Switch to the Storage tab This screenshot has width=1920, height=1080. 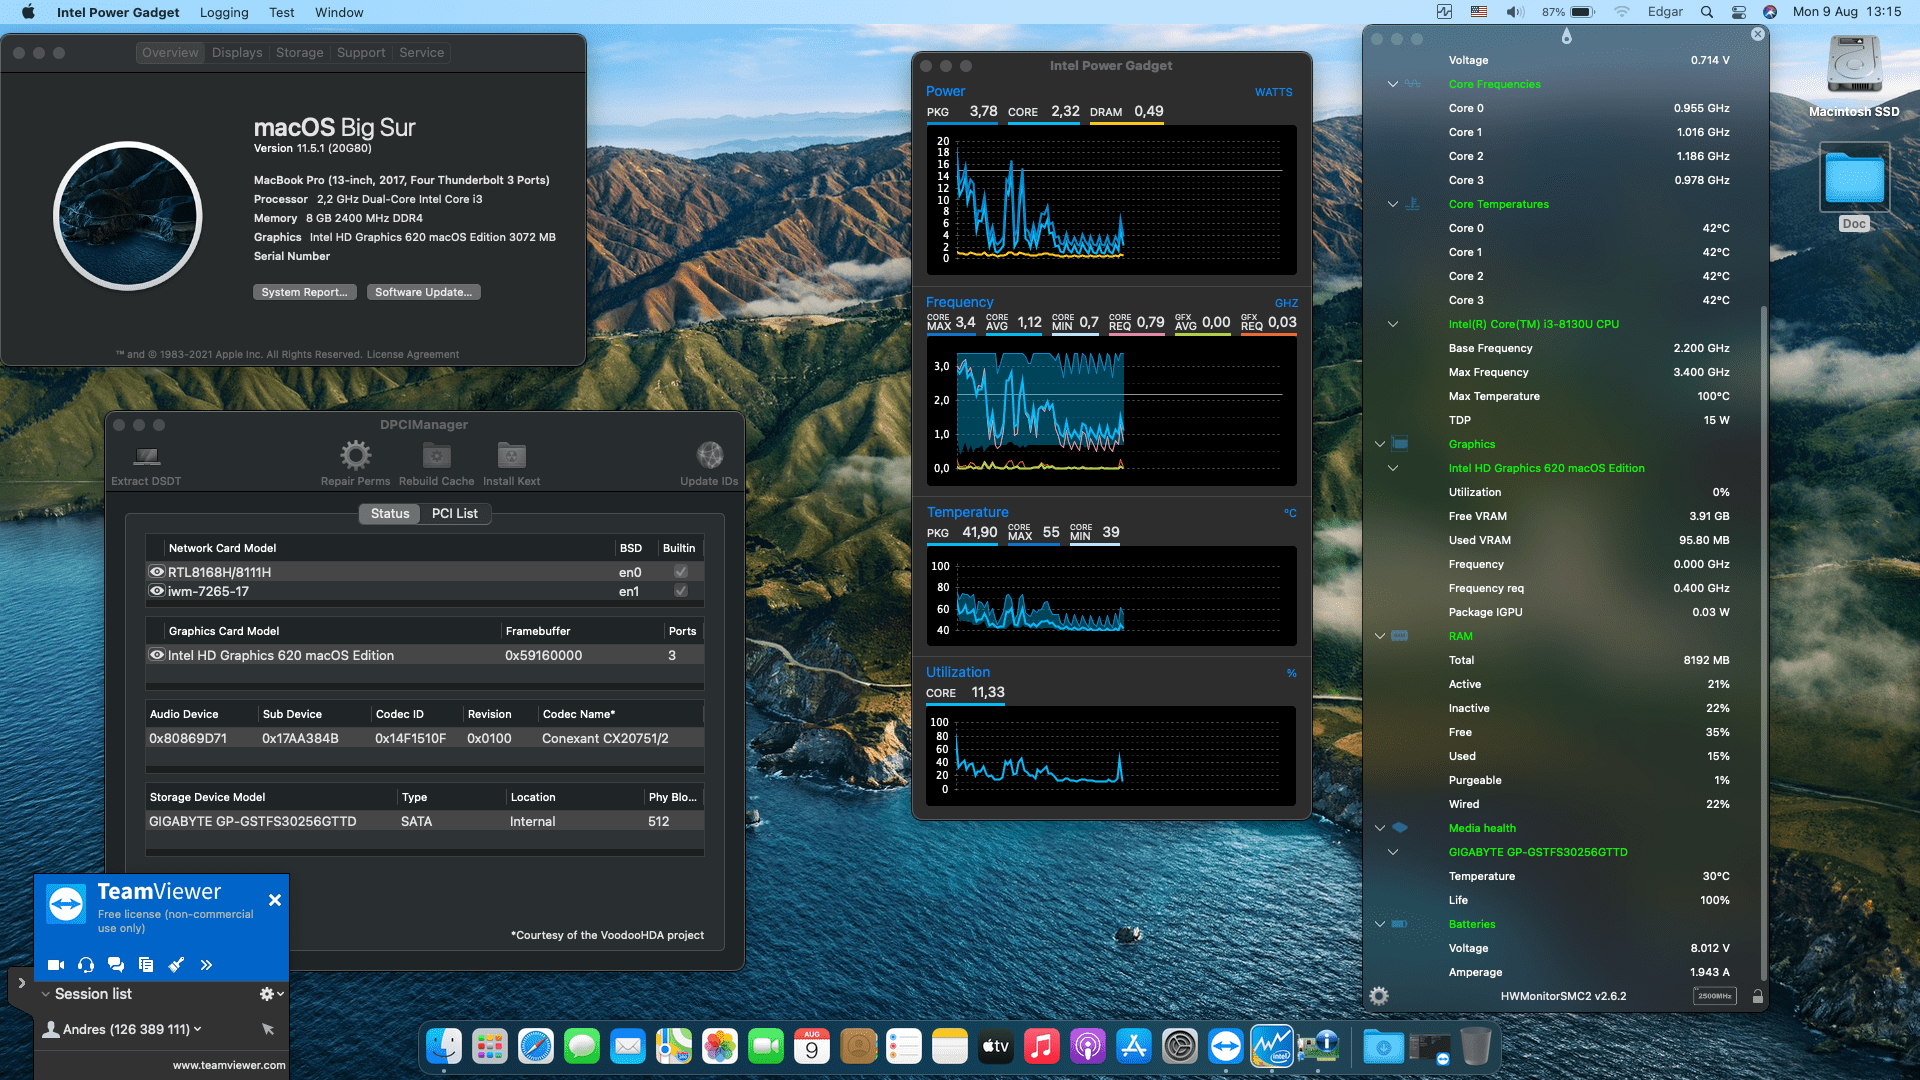click(x=300, y=53)
